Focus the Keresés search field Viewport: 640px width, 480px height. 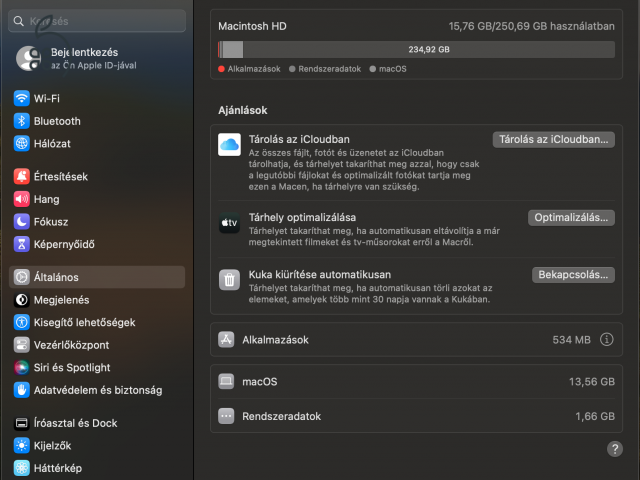point(97,21)
